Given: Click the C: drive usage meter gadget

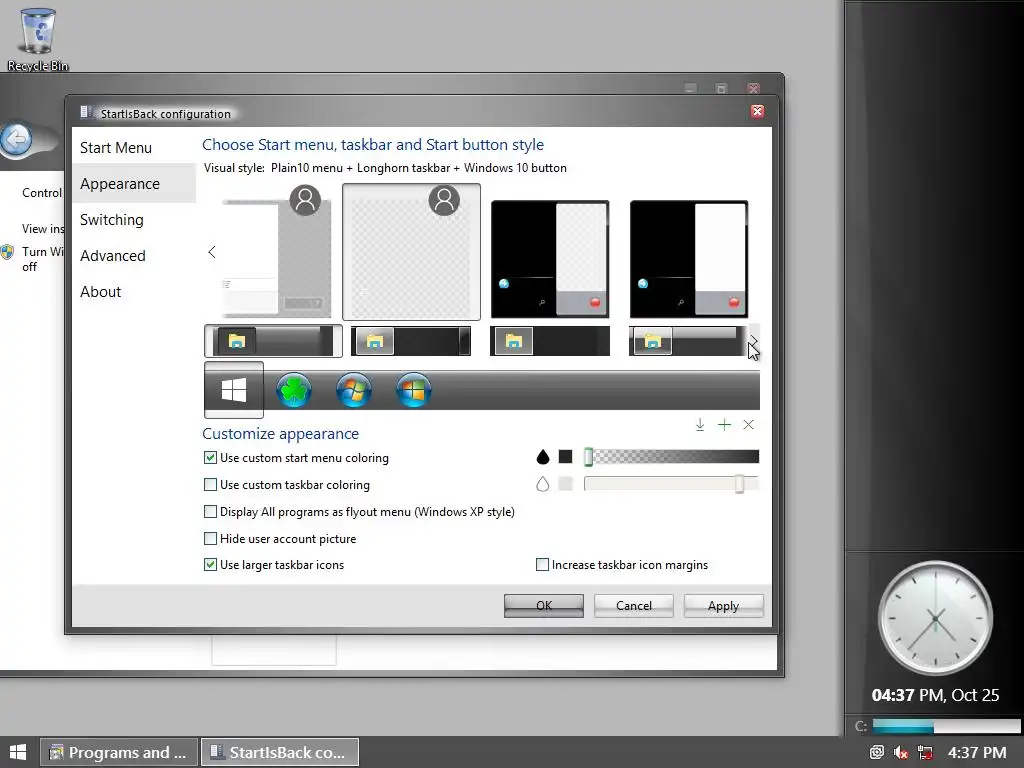Looking at the screenshot, I should pos(938,726).
